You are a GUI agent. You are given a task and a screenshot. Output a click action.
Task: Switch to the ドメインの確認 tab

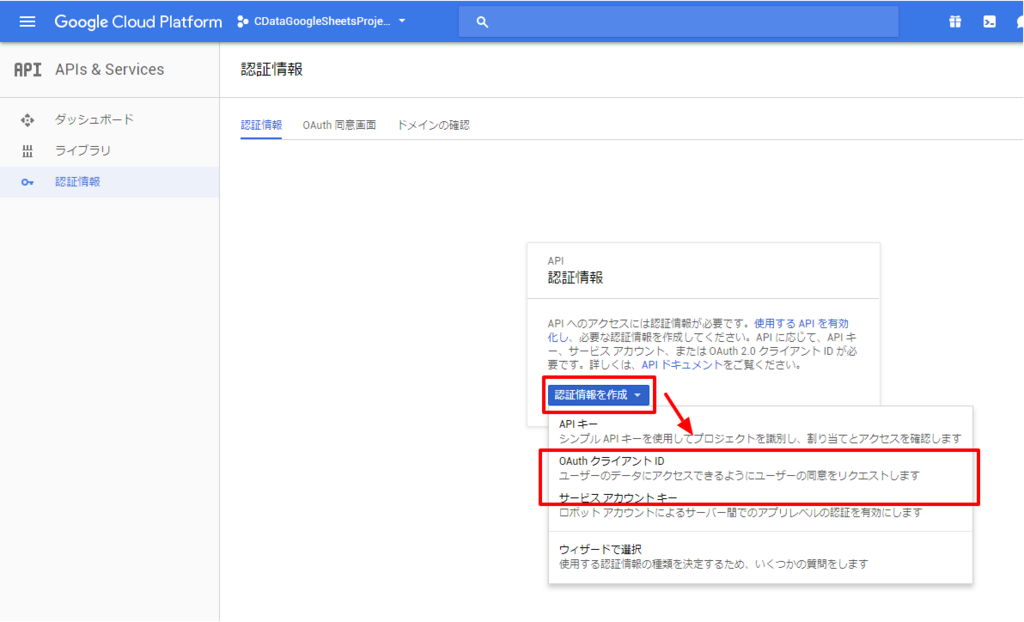433,125
